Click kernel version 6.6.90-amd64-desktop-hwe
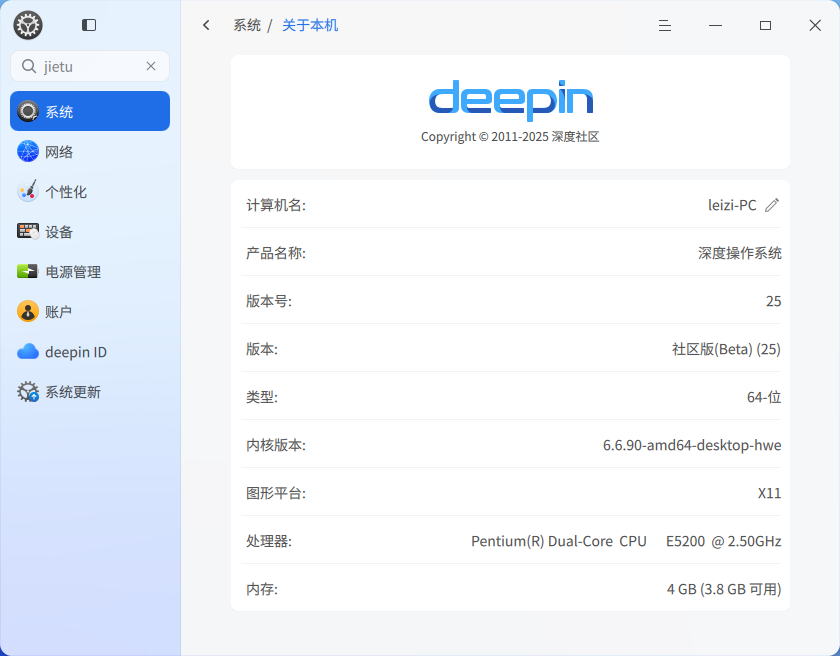Screen dimensions: 840x656 (692, 445)
